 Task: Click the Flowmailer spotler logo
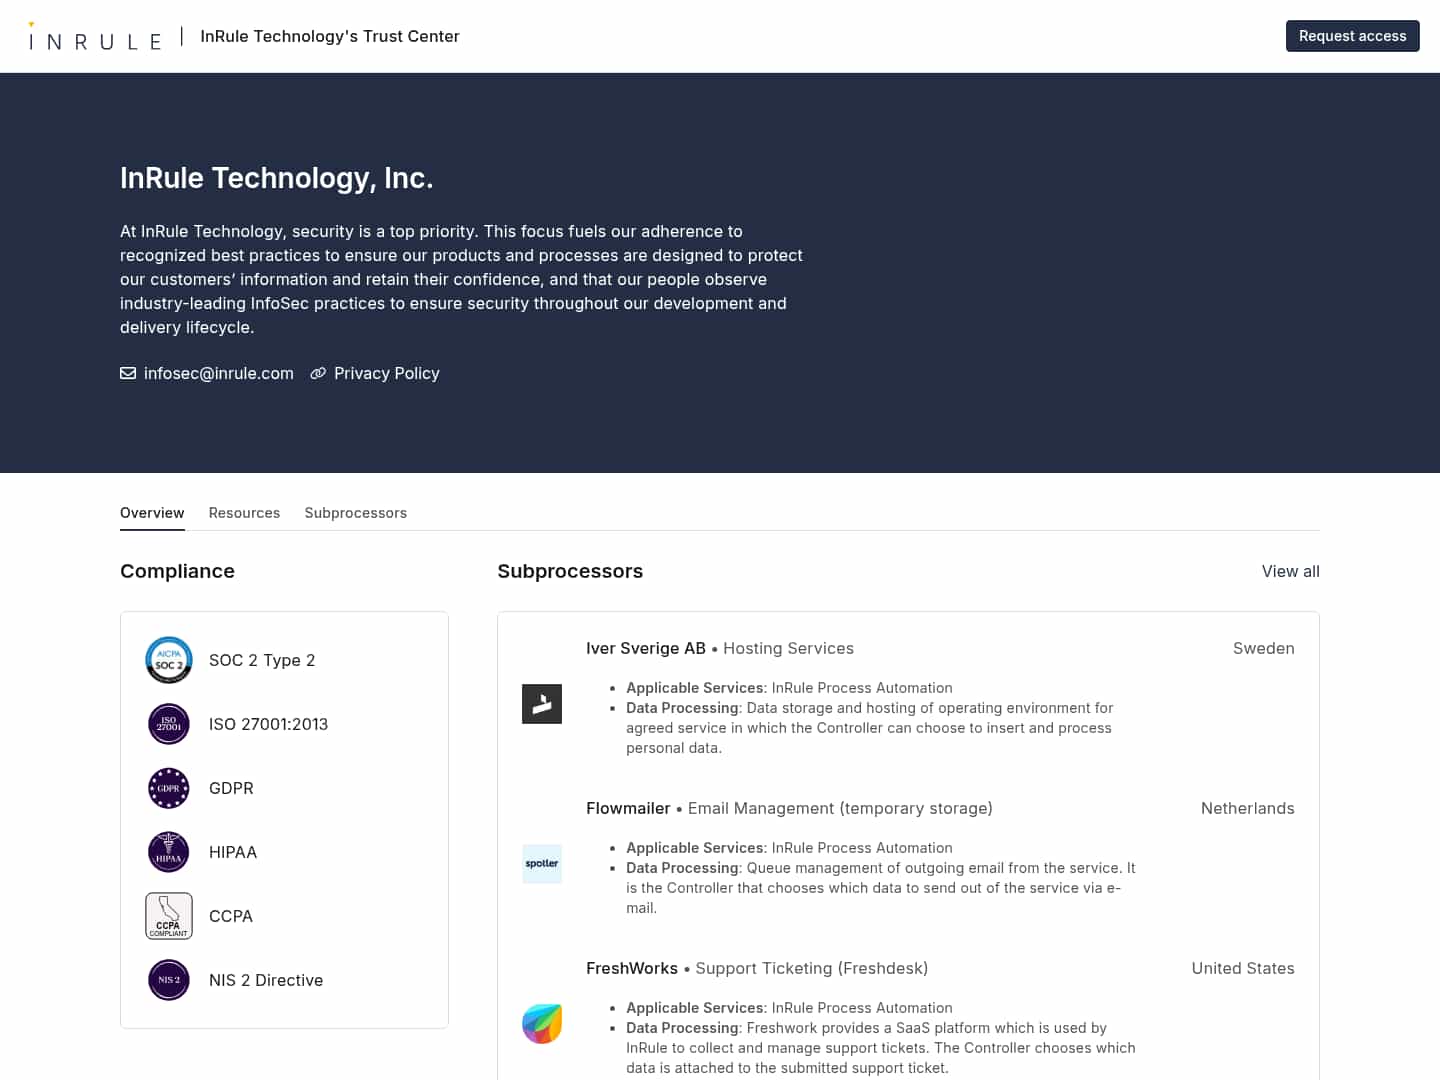[542, 864]
